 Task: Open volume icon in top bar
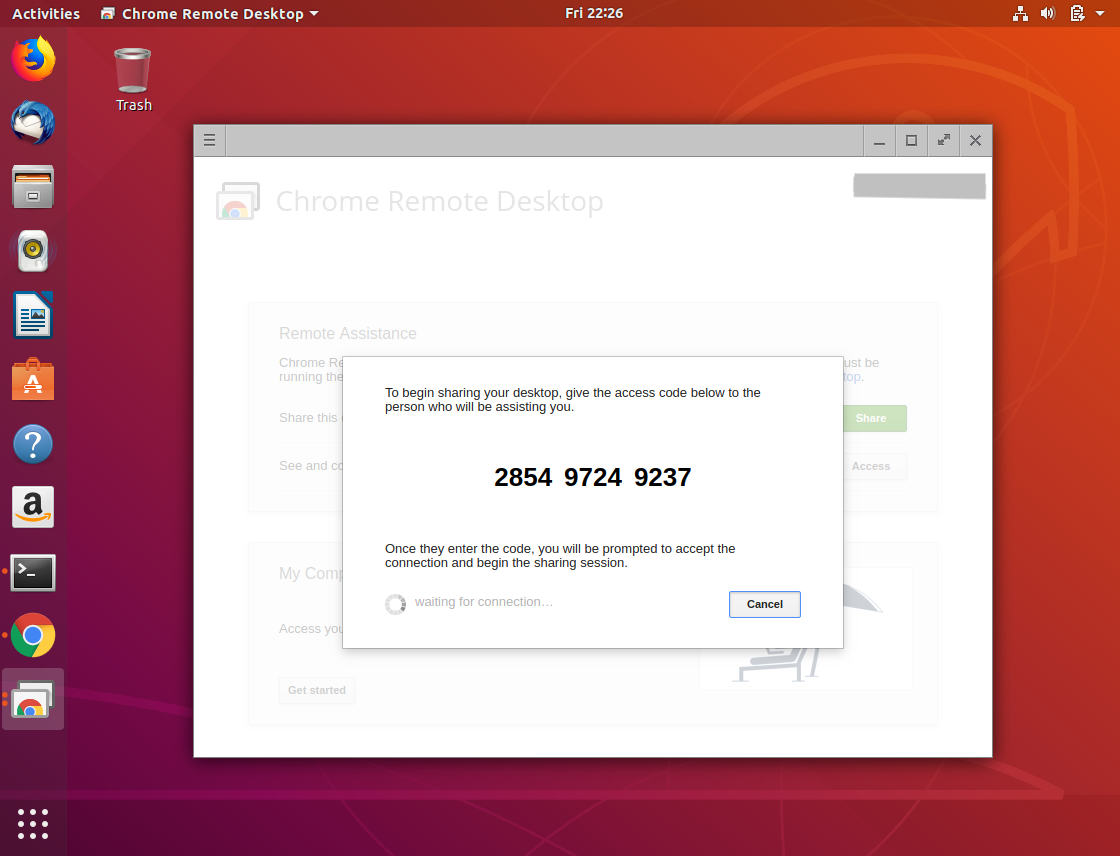pyautogui.click(x=1048, y=14)
